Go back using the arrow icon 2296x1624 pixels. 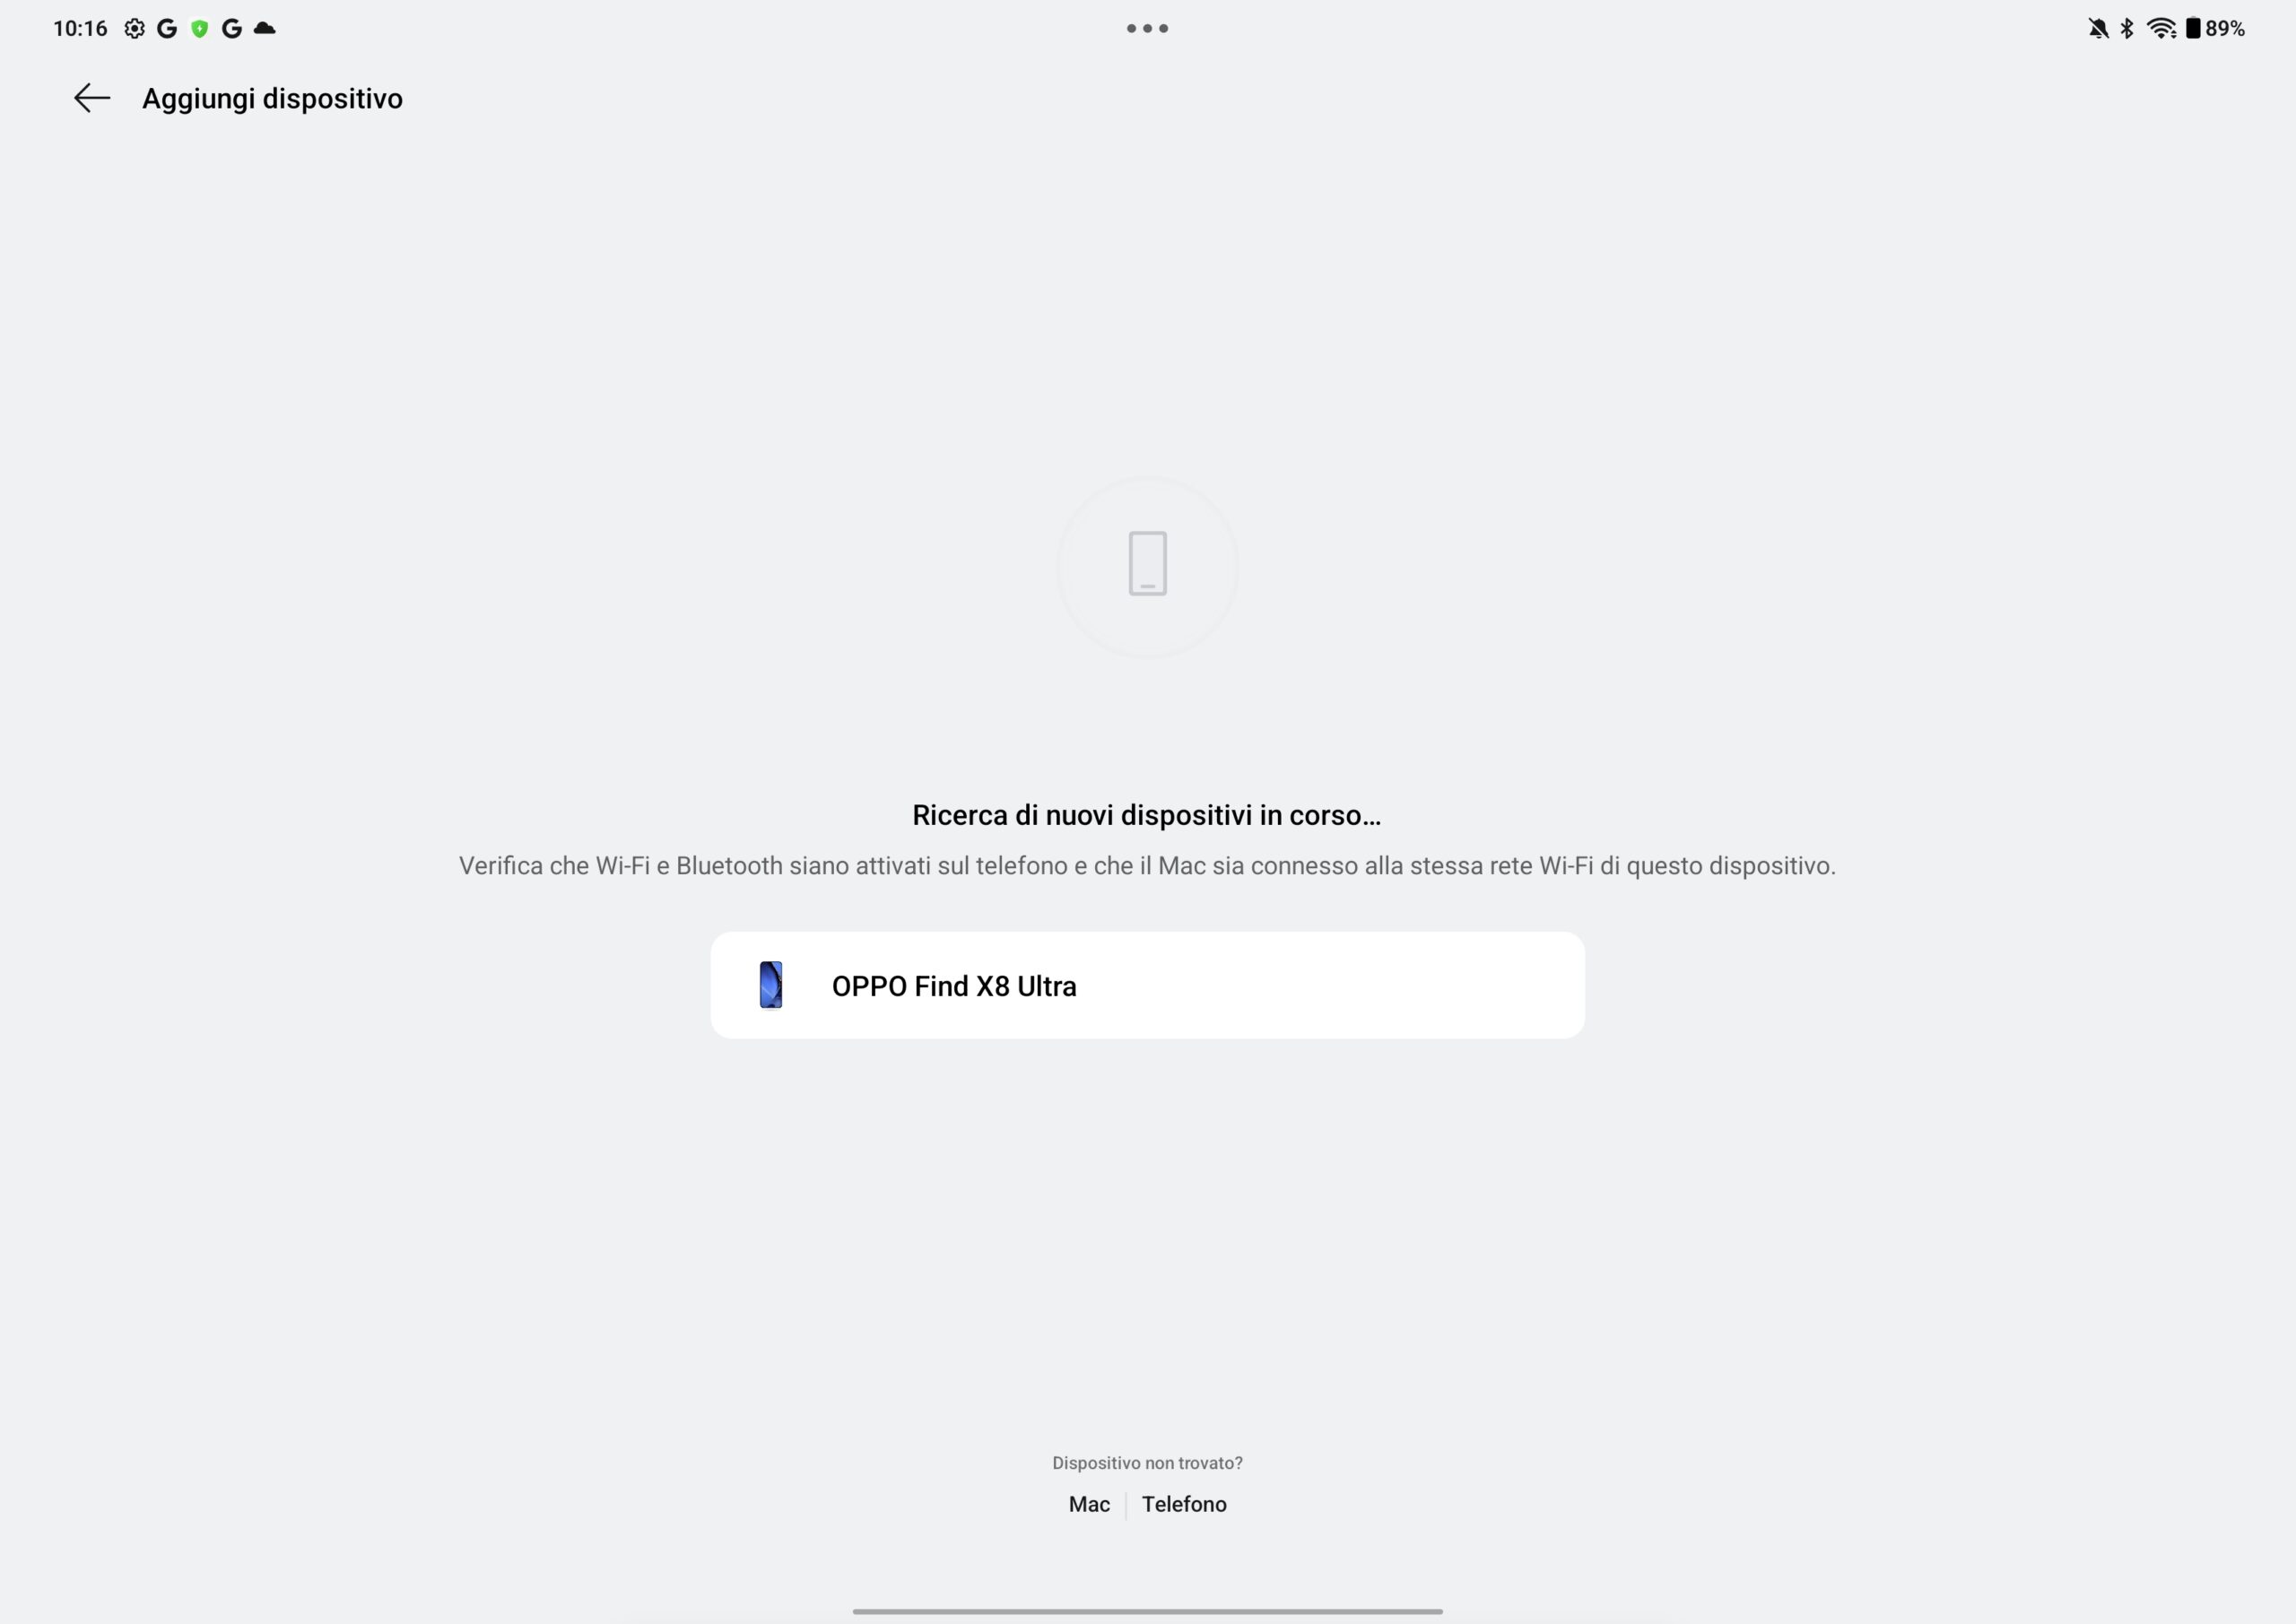coord(92,98)
